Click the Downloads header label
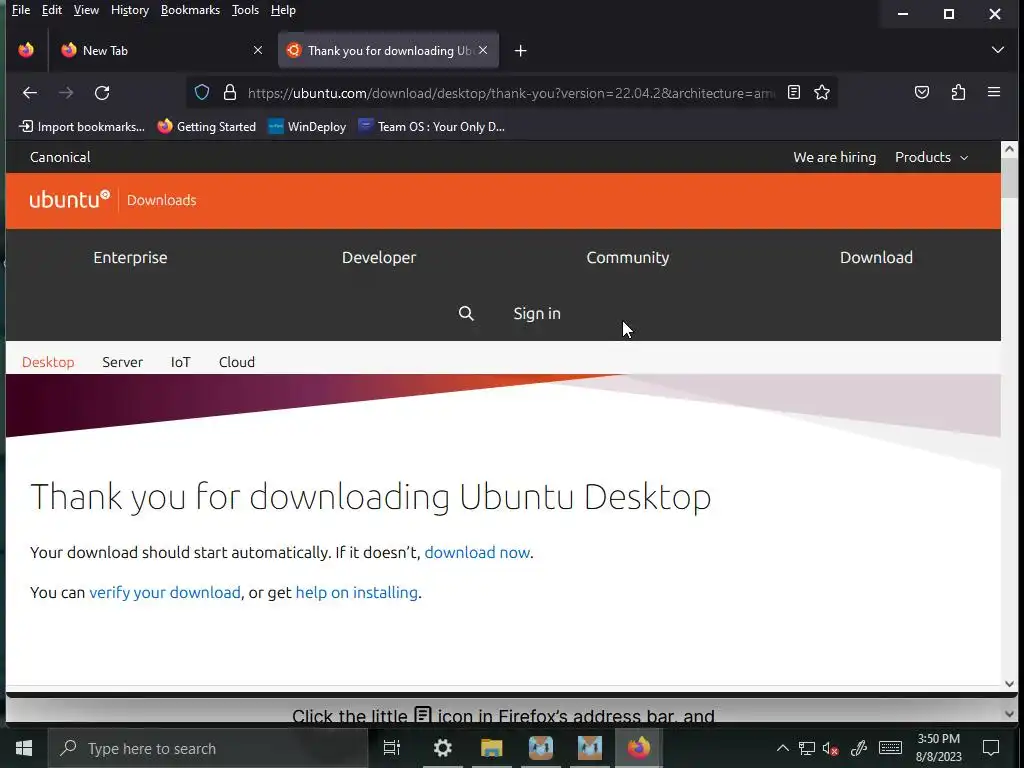 tap(161, 200)
